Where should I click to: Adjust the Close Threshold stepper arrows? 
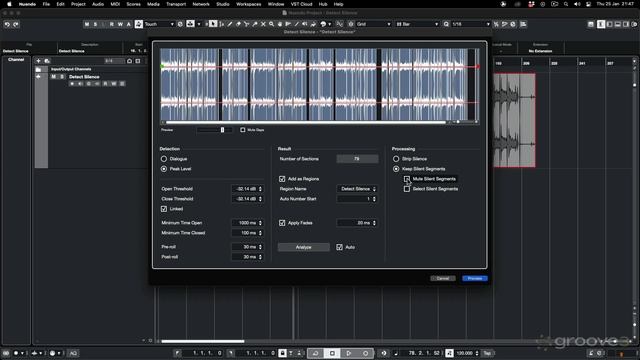click(x=260, y=199)
